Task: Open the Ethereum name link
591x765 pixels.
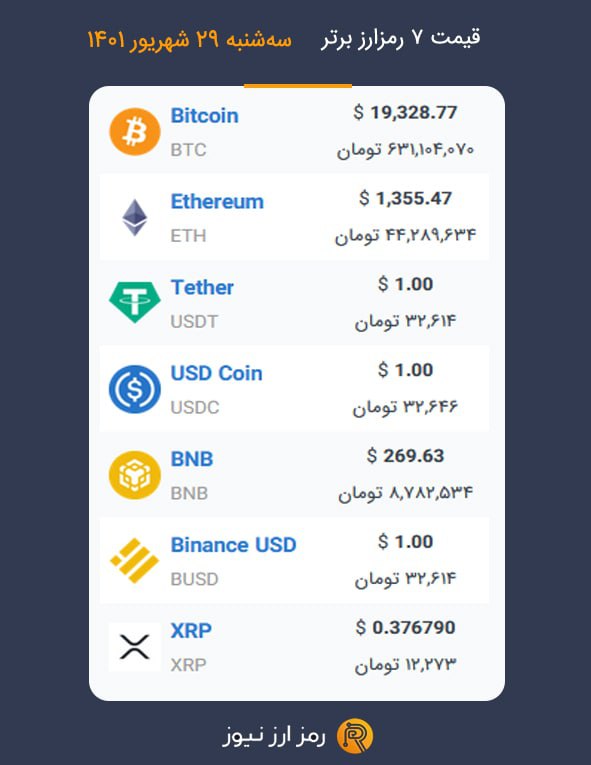Action: 217,201
